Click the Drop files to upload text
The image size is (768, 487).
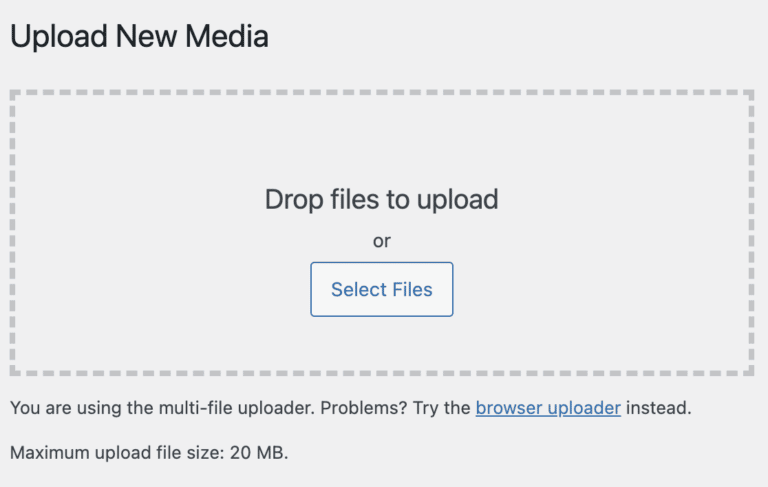pos(381,199)
